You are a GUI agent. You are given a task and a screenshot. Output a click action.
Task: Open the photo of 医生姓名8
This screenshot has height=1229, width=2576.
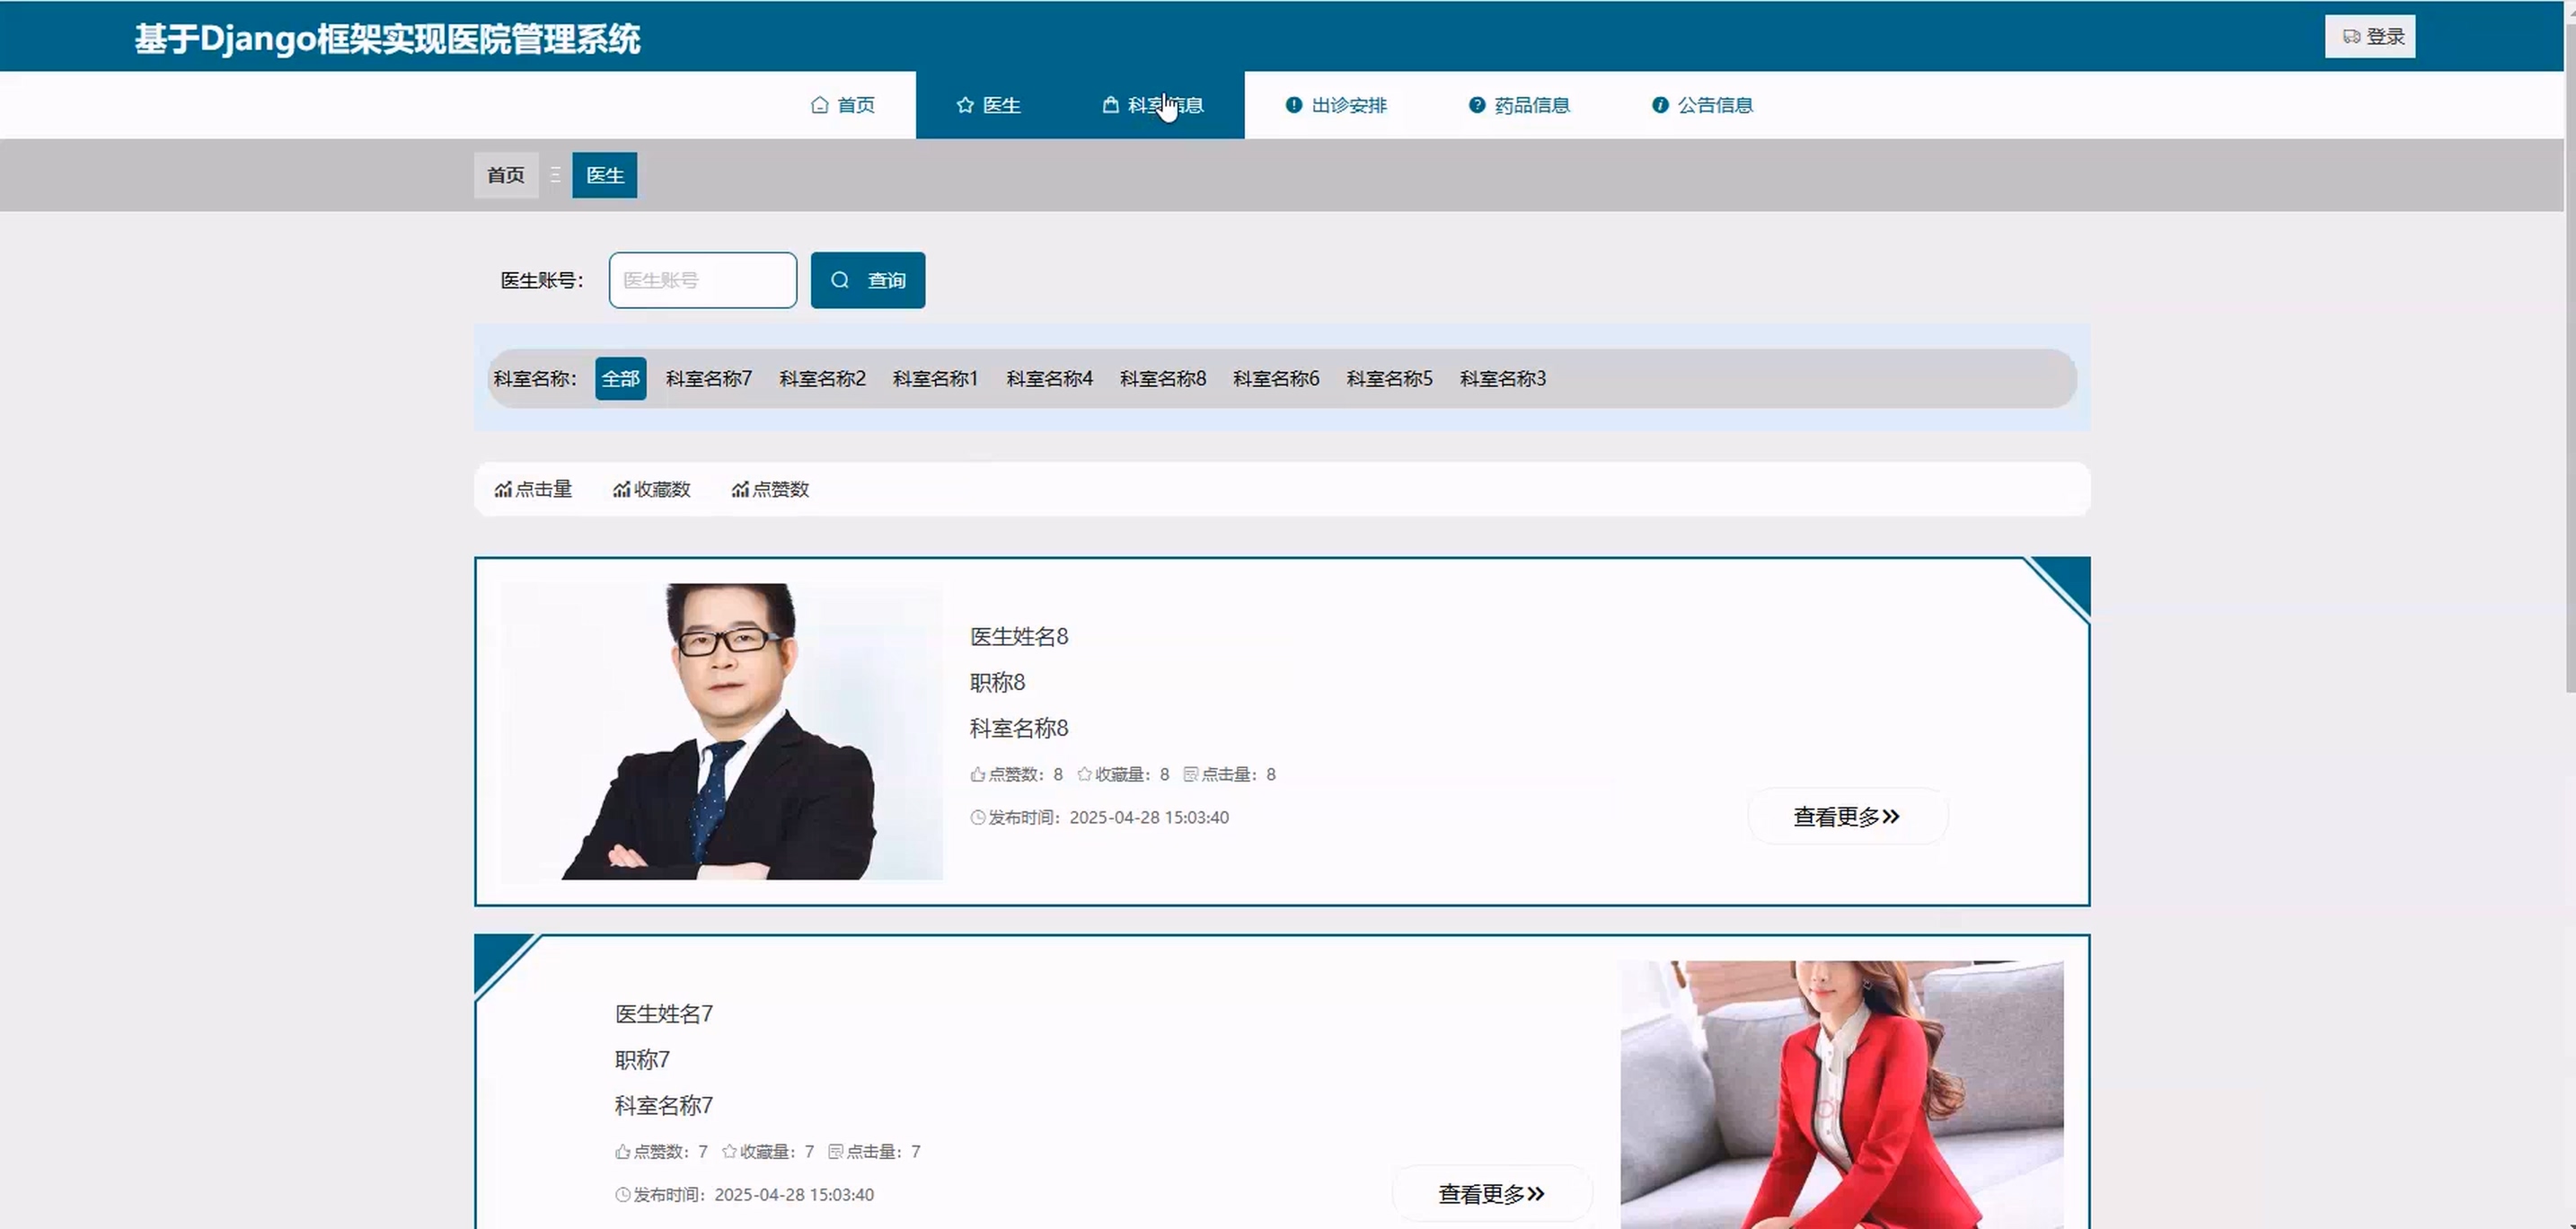click(x=721, y=731)
